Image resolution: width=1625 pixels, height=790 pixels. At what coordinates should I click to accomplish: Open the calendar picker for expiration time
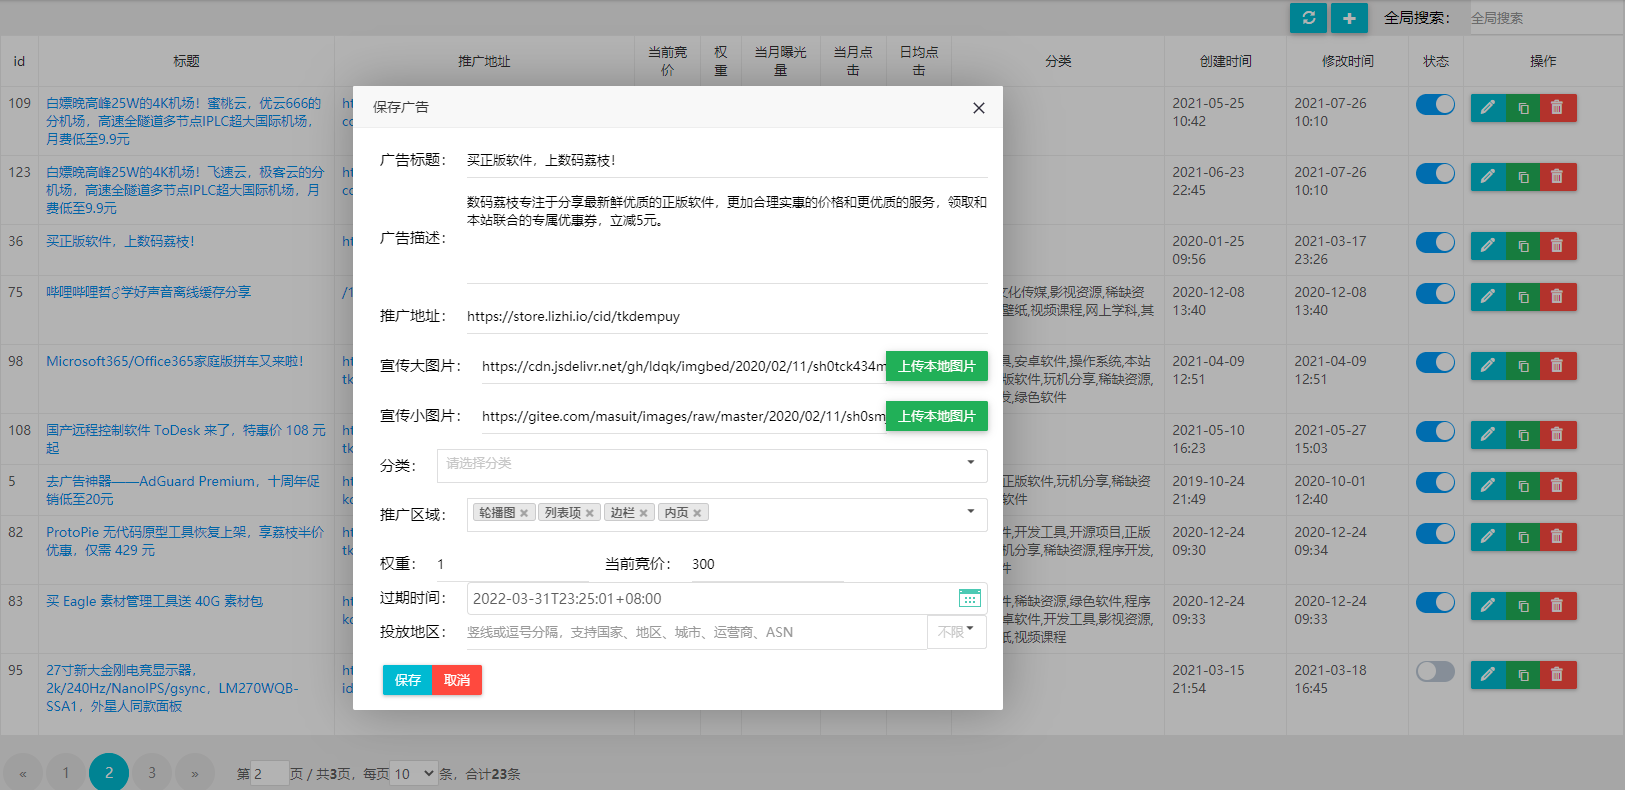click(x=969, y=598)
